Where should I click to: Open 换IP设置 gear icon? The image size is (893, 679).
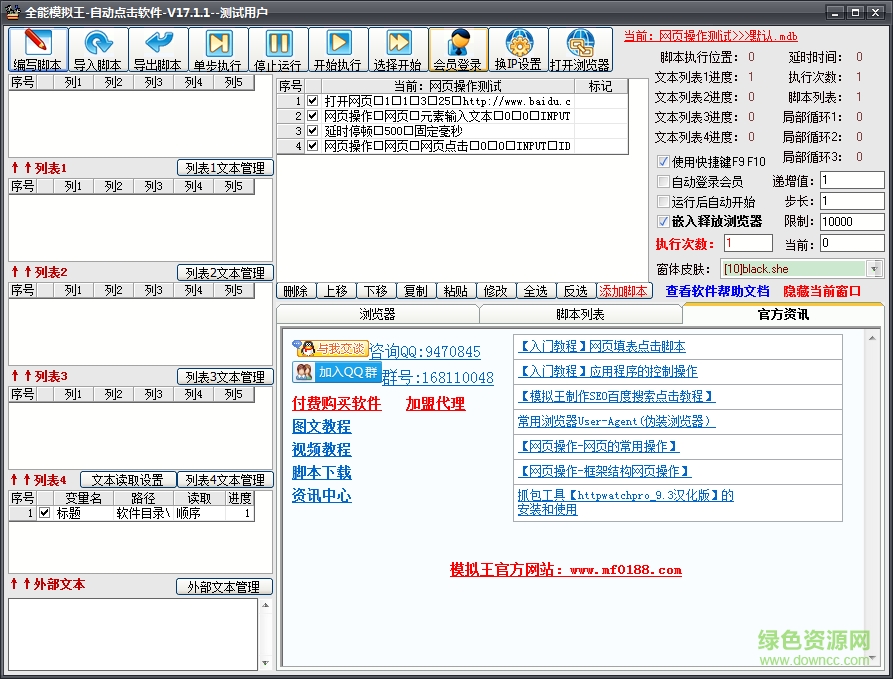[x=518, y=43]
